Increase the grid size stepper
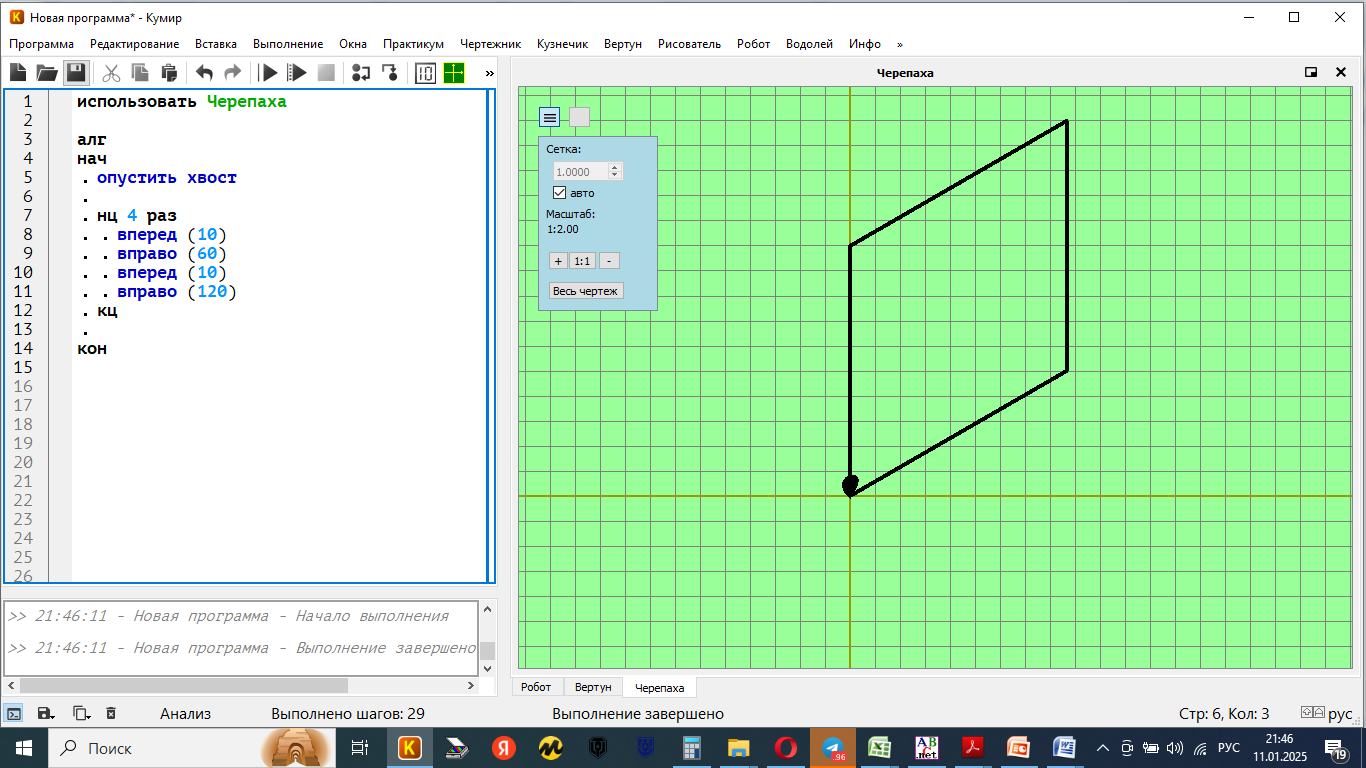 click(x=615, y=168)
